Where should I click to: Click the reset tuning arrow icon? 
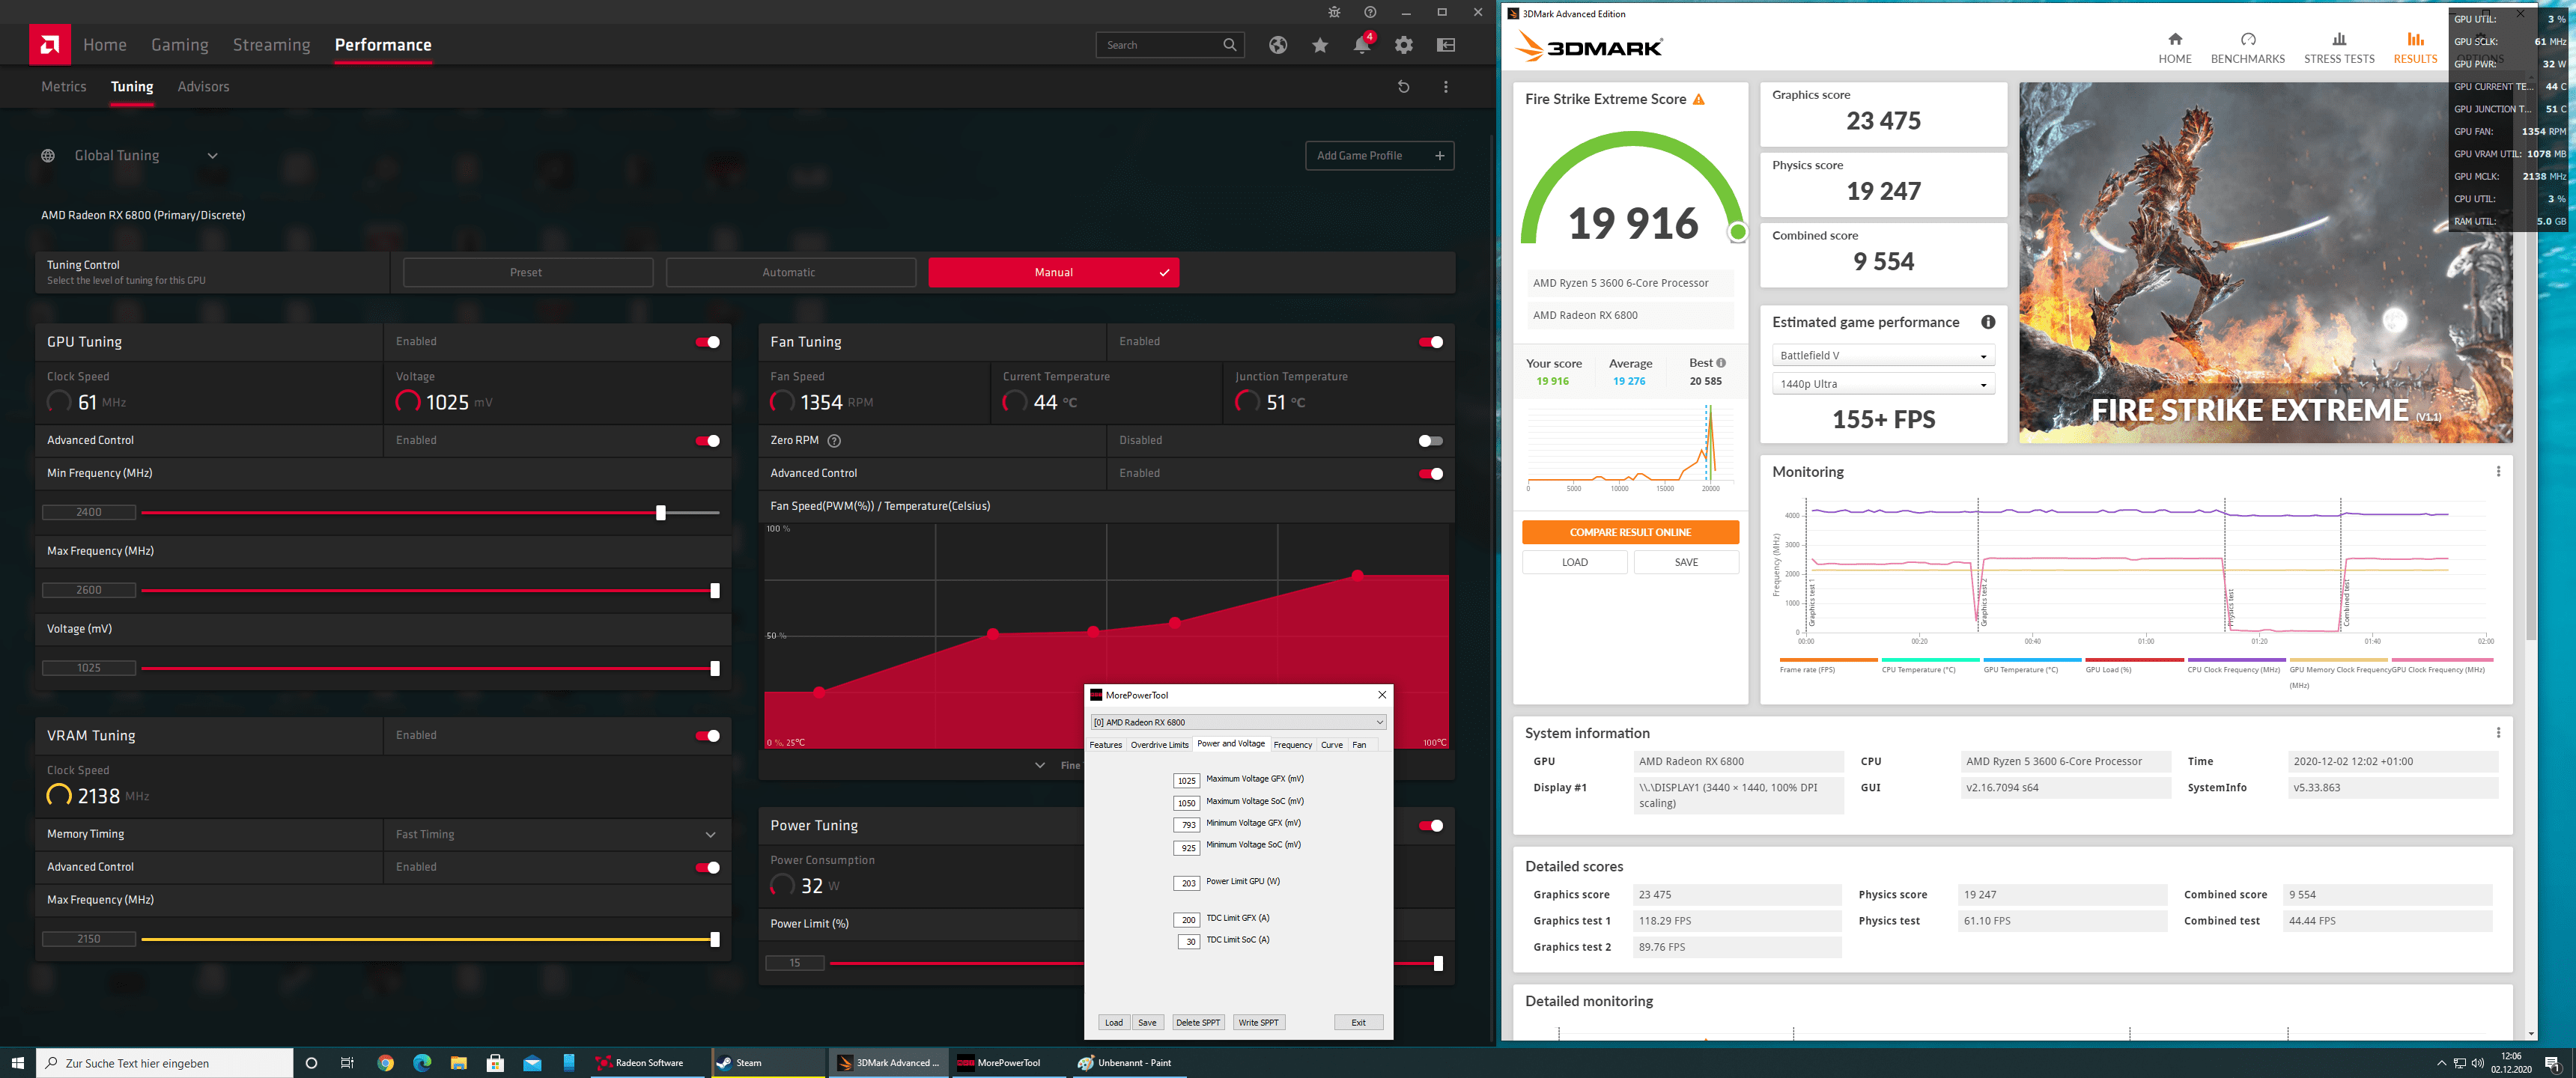click(1403, 87)
